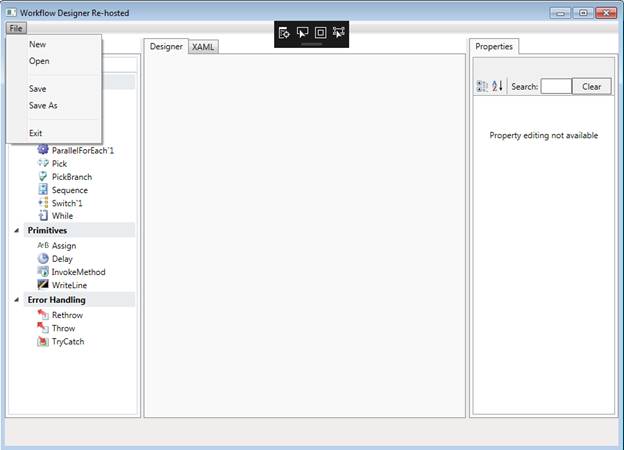Close the Workflow Designer window

coord(606,13)
